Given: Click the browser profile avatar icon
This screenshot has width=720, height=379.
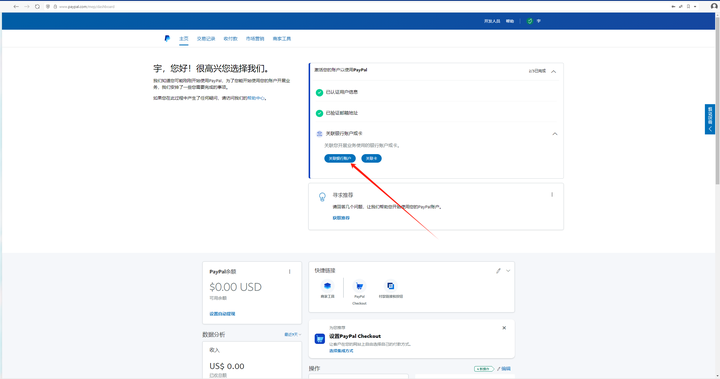Looking at the screenshot, I should [714, 6].
